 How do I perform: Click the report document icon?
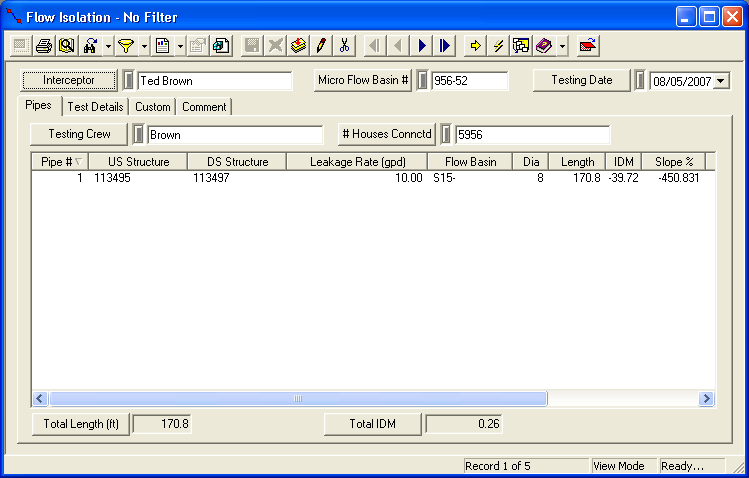pos(163,46)
